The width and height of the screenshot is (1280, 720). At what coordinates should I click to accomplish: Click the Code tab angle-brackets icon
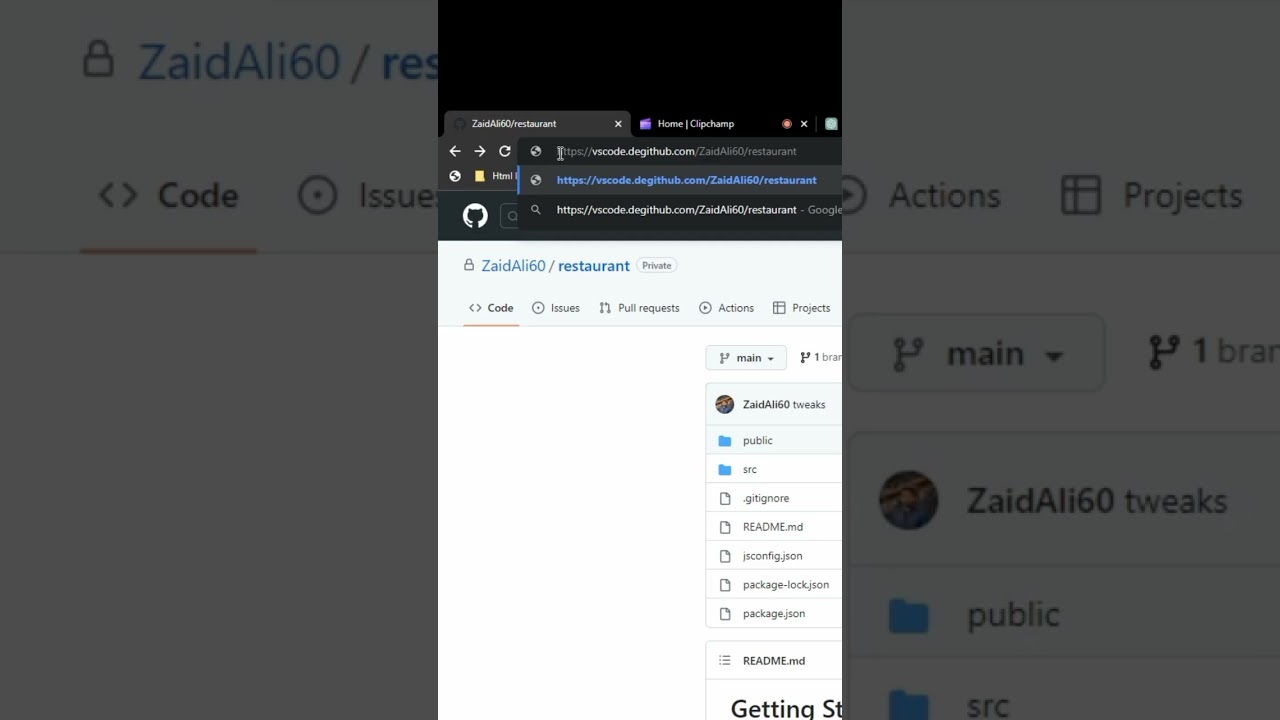475,308
